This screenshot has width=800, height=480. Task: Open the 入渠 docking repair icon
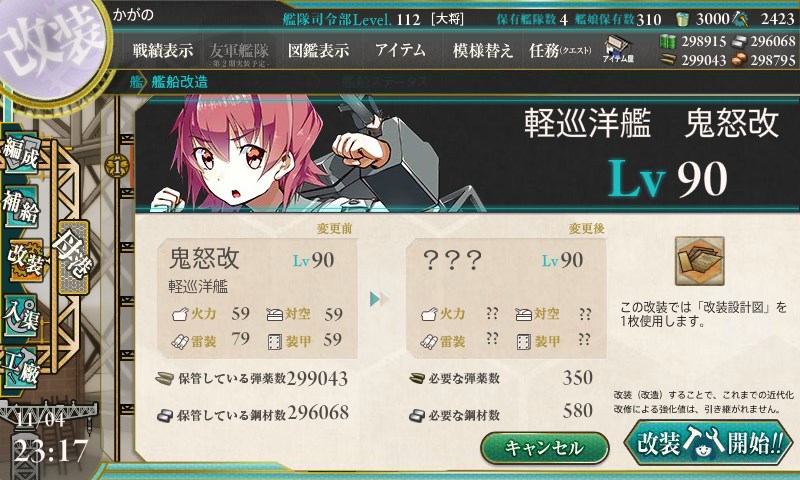tap(21, 316)
